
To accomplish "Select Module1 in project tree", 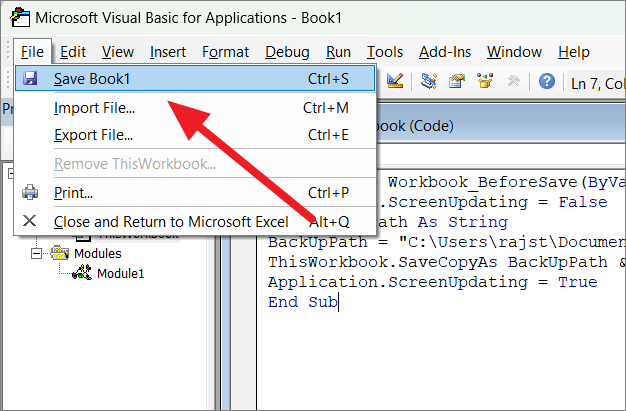I will 120,274.
